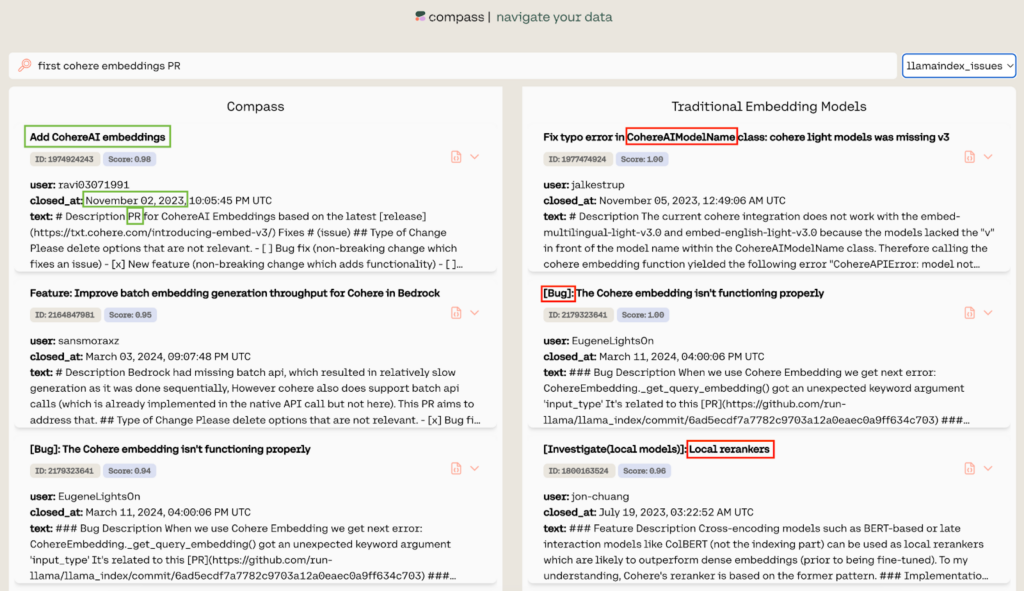The width and height of the screenshot is (1024, 591).
Task: Click the navigate your data tagline
Action: pos(554,17)
